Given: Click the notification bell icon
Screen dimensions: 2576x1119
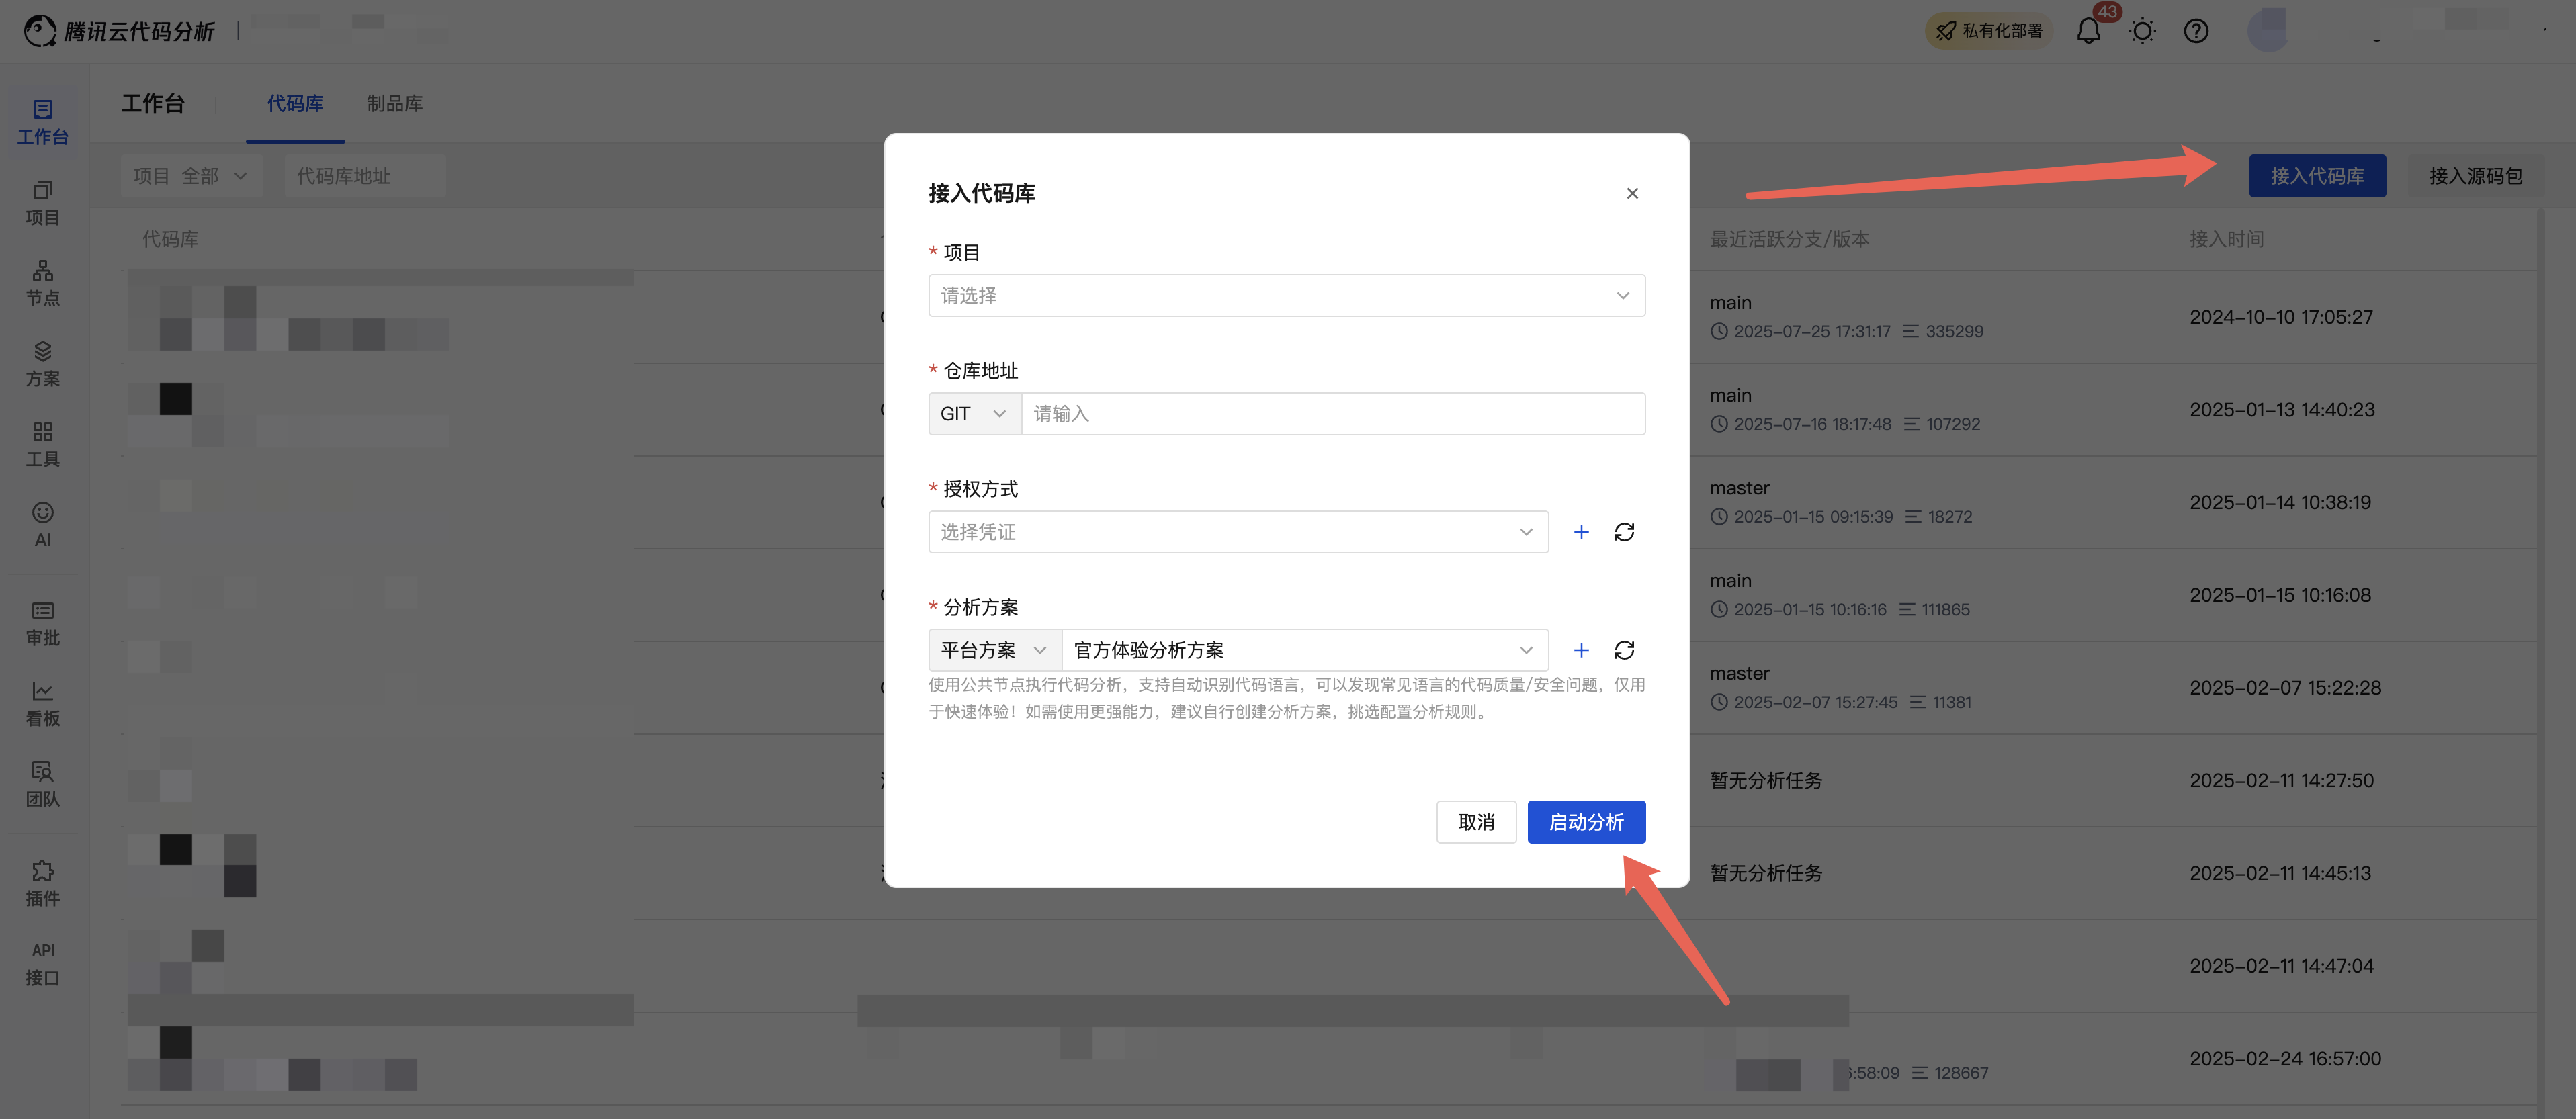Looking at the screenshot, I should tap(2088, 31).
